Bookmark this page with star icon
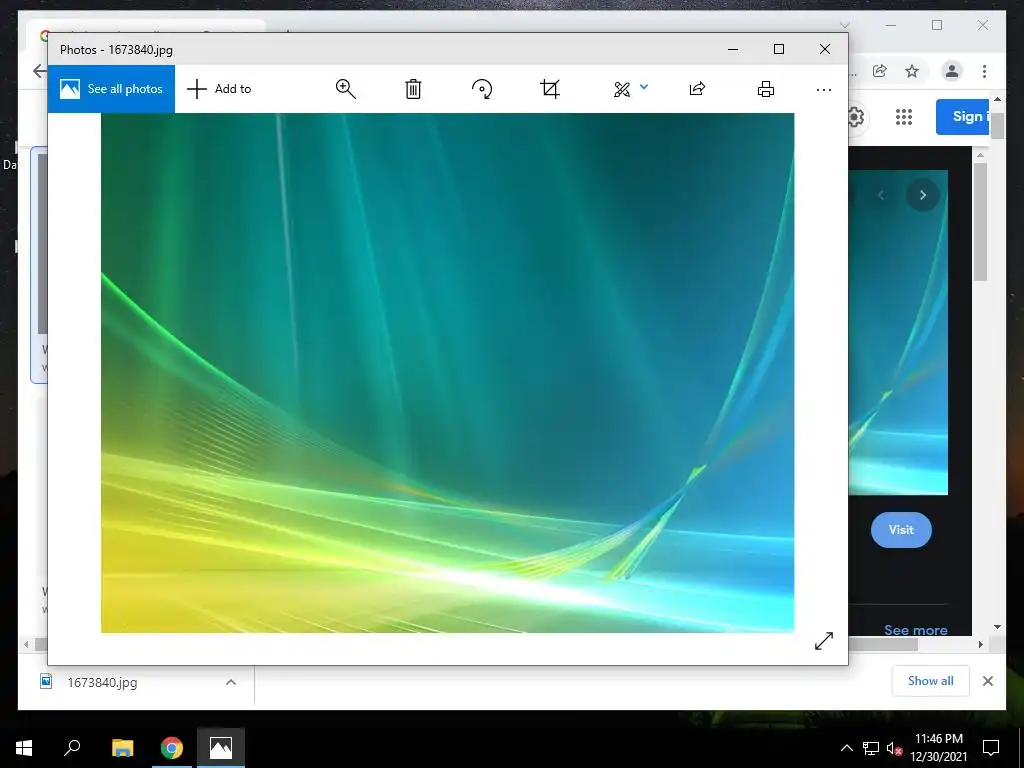Viewport: 1024px width, 768px height. click(912, 71)
